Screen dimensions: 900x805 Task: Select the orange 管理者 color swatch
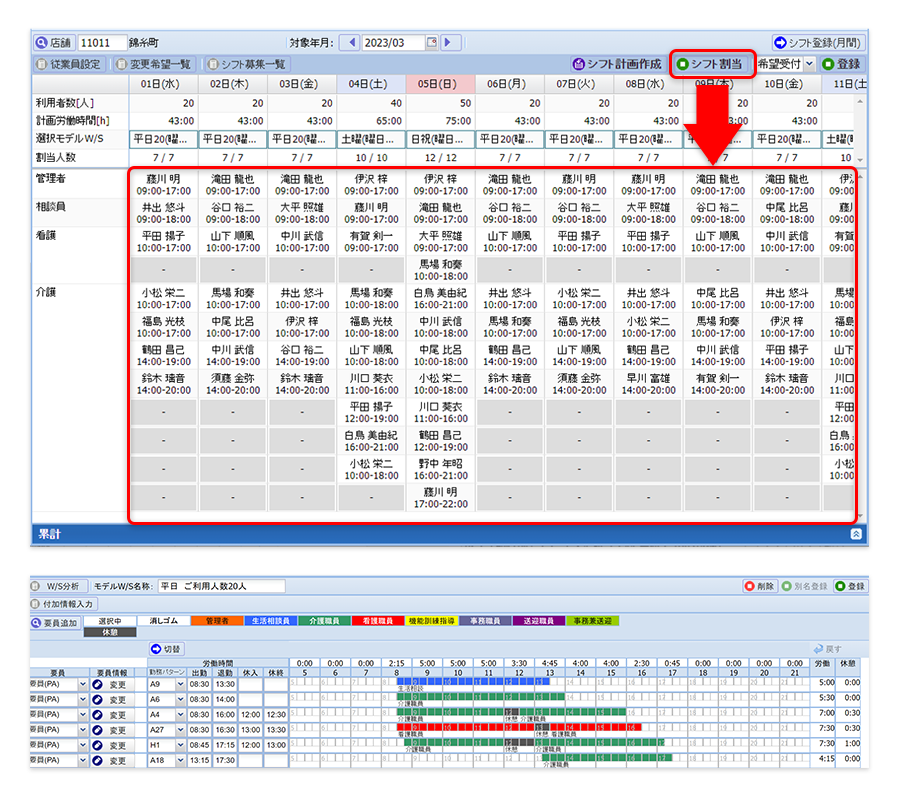217,621
